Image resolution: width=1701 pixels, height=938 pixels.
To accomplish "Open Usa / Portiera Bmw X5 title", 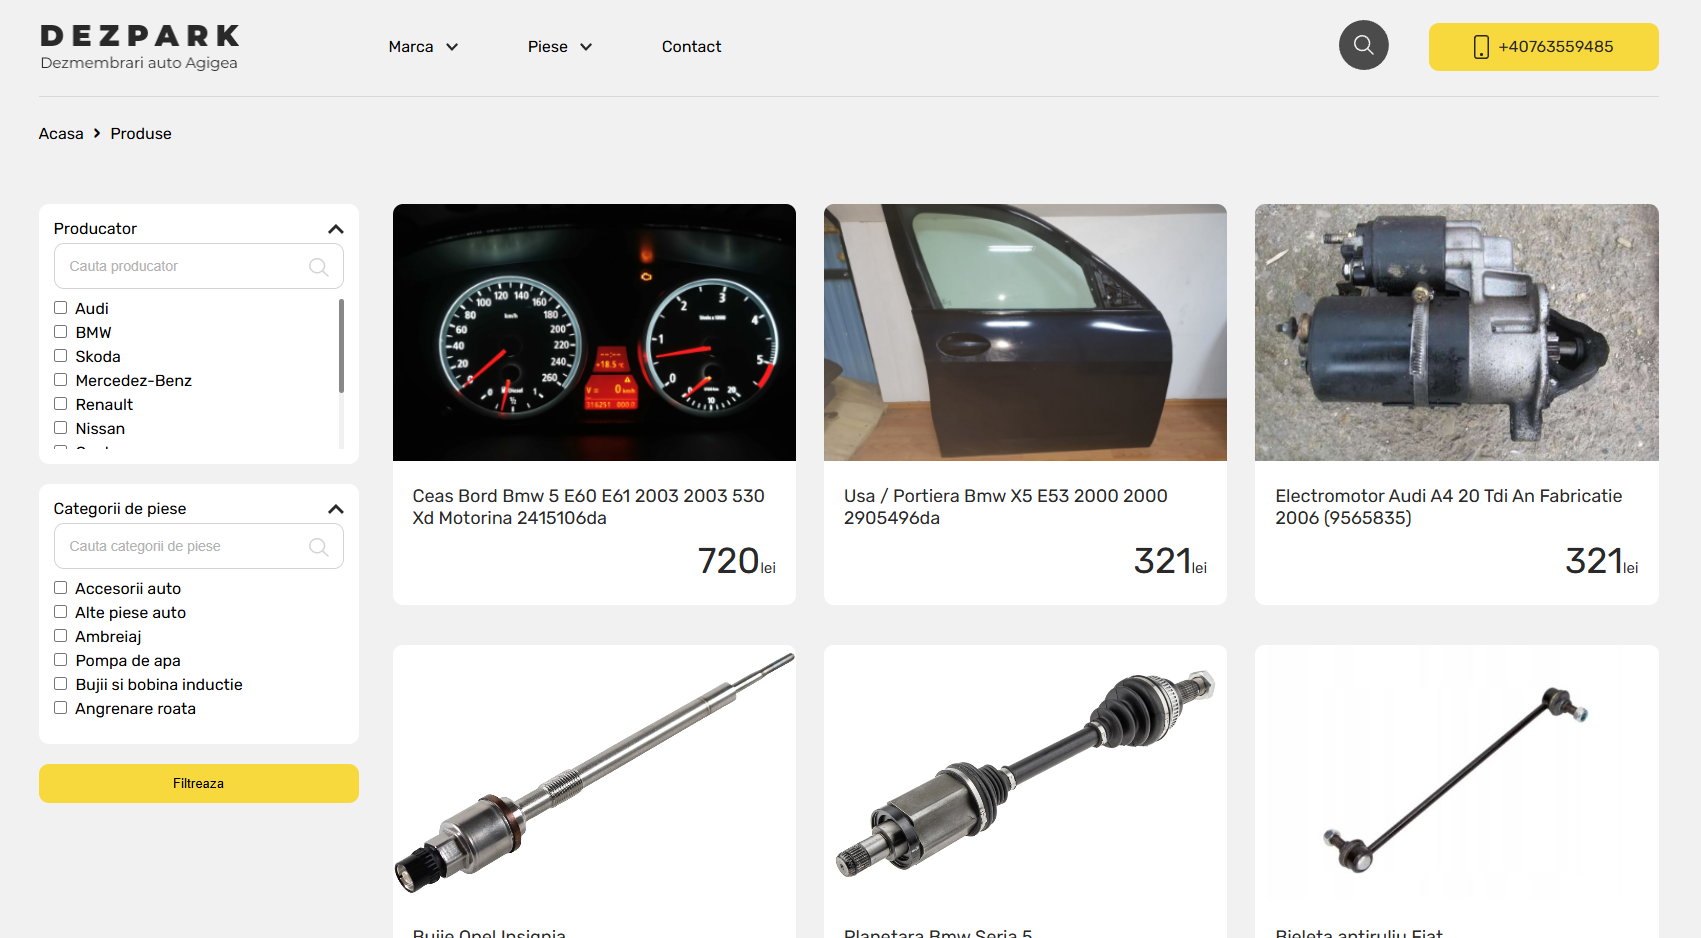I will [1005, 507].
